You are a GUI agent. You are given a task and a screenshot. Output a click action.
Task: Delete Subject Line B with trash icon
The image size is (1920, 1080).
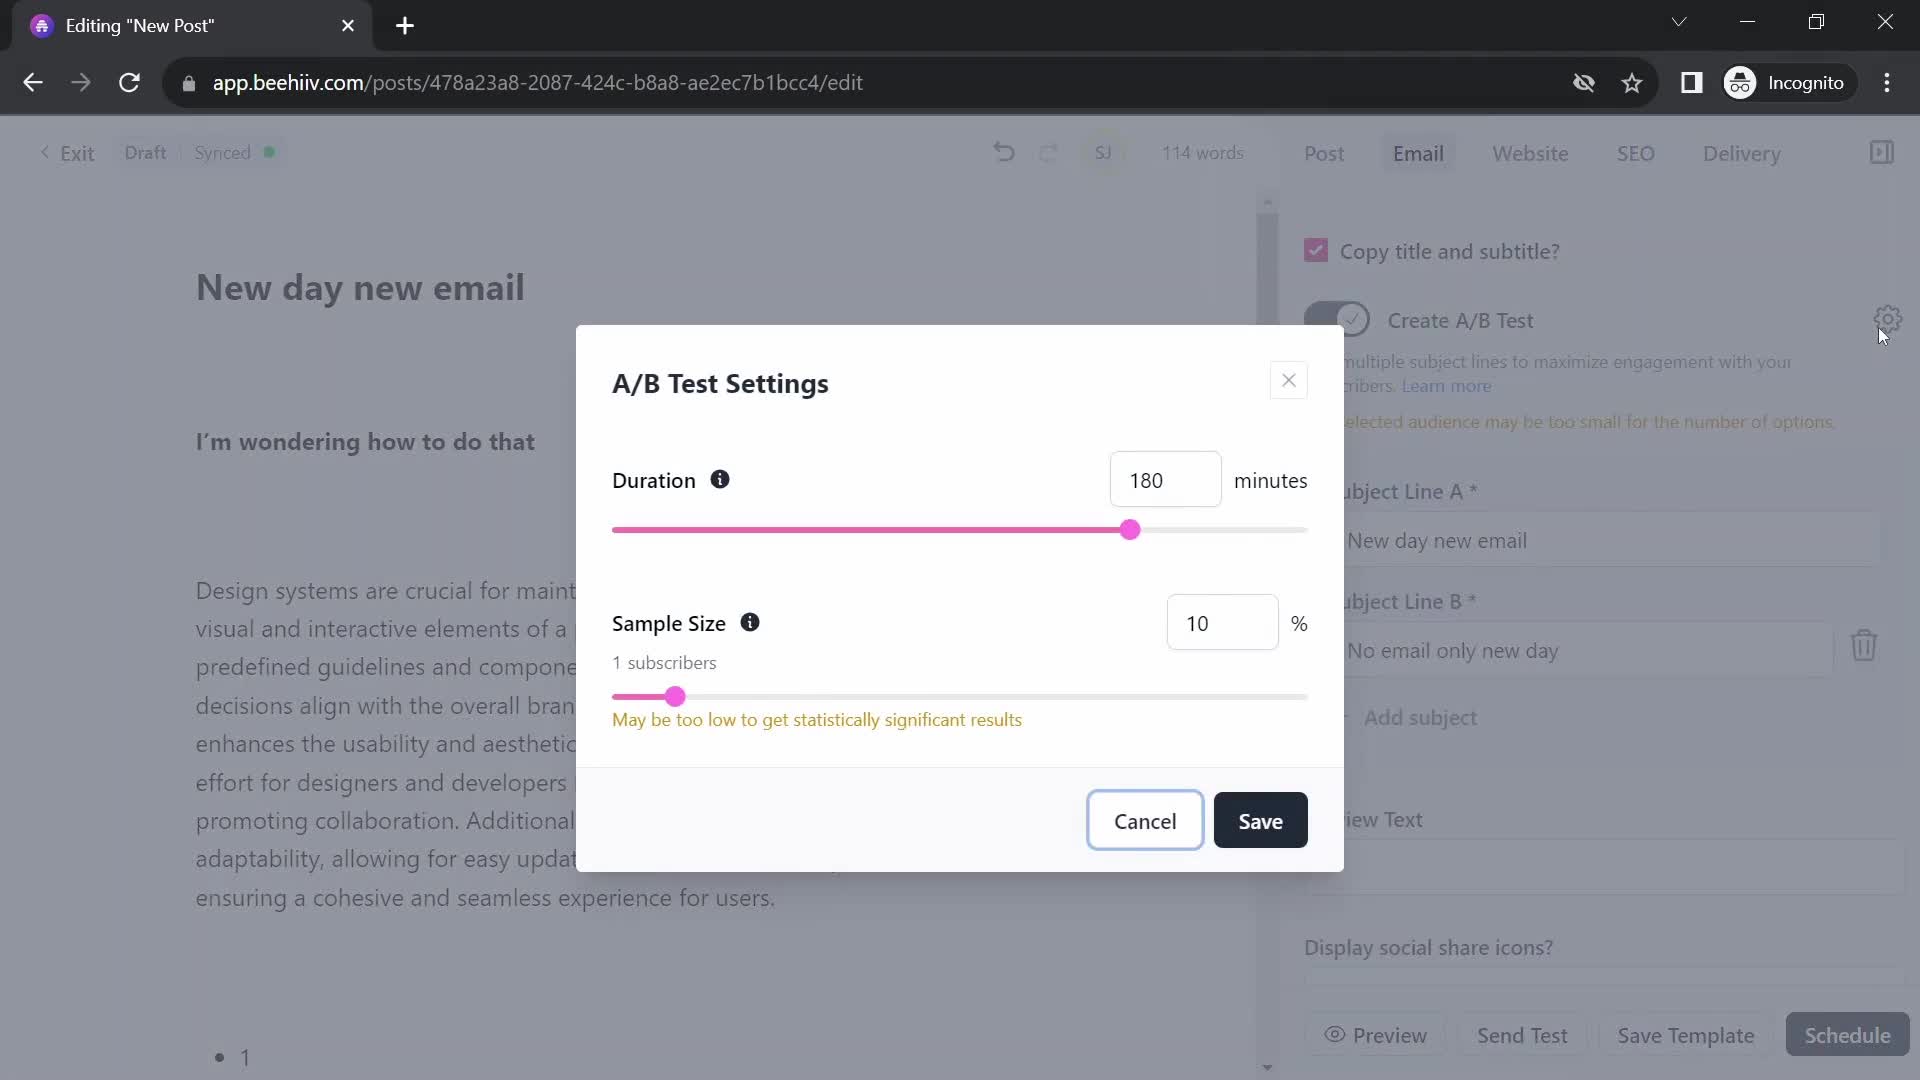pyautogui.click(x=1863, y=646)
